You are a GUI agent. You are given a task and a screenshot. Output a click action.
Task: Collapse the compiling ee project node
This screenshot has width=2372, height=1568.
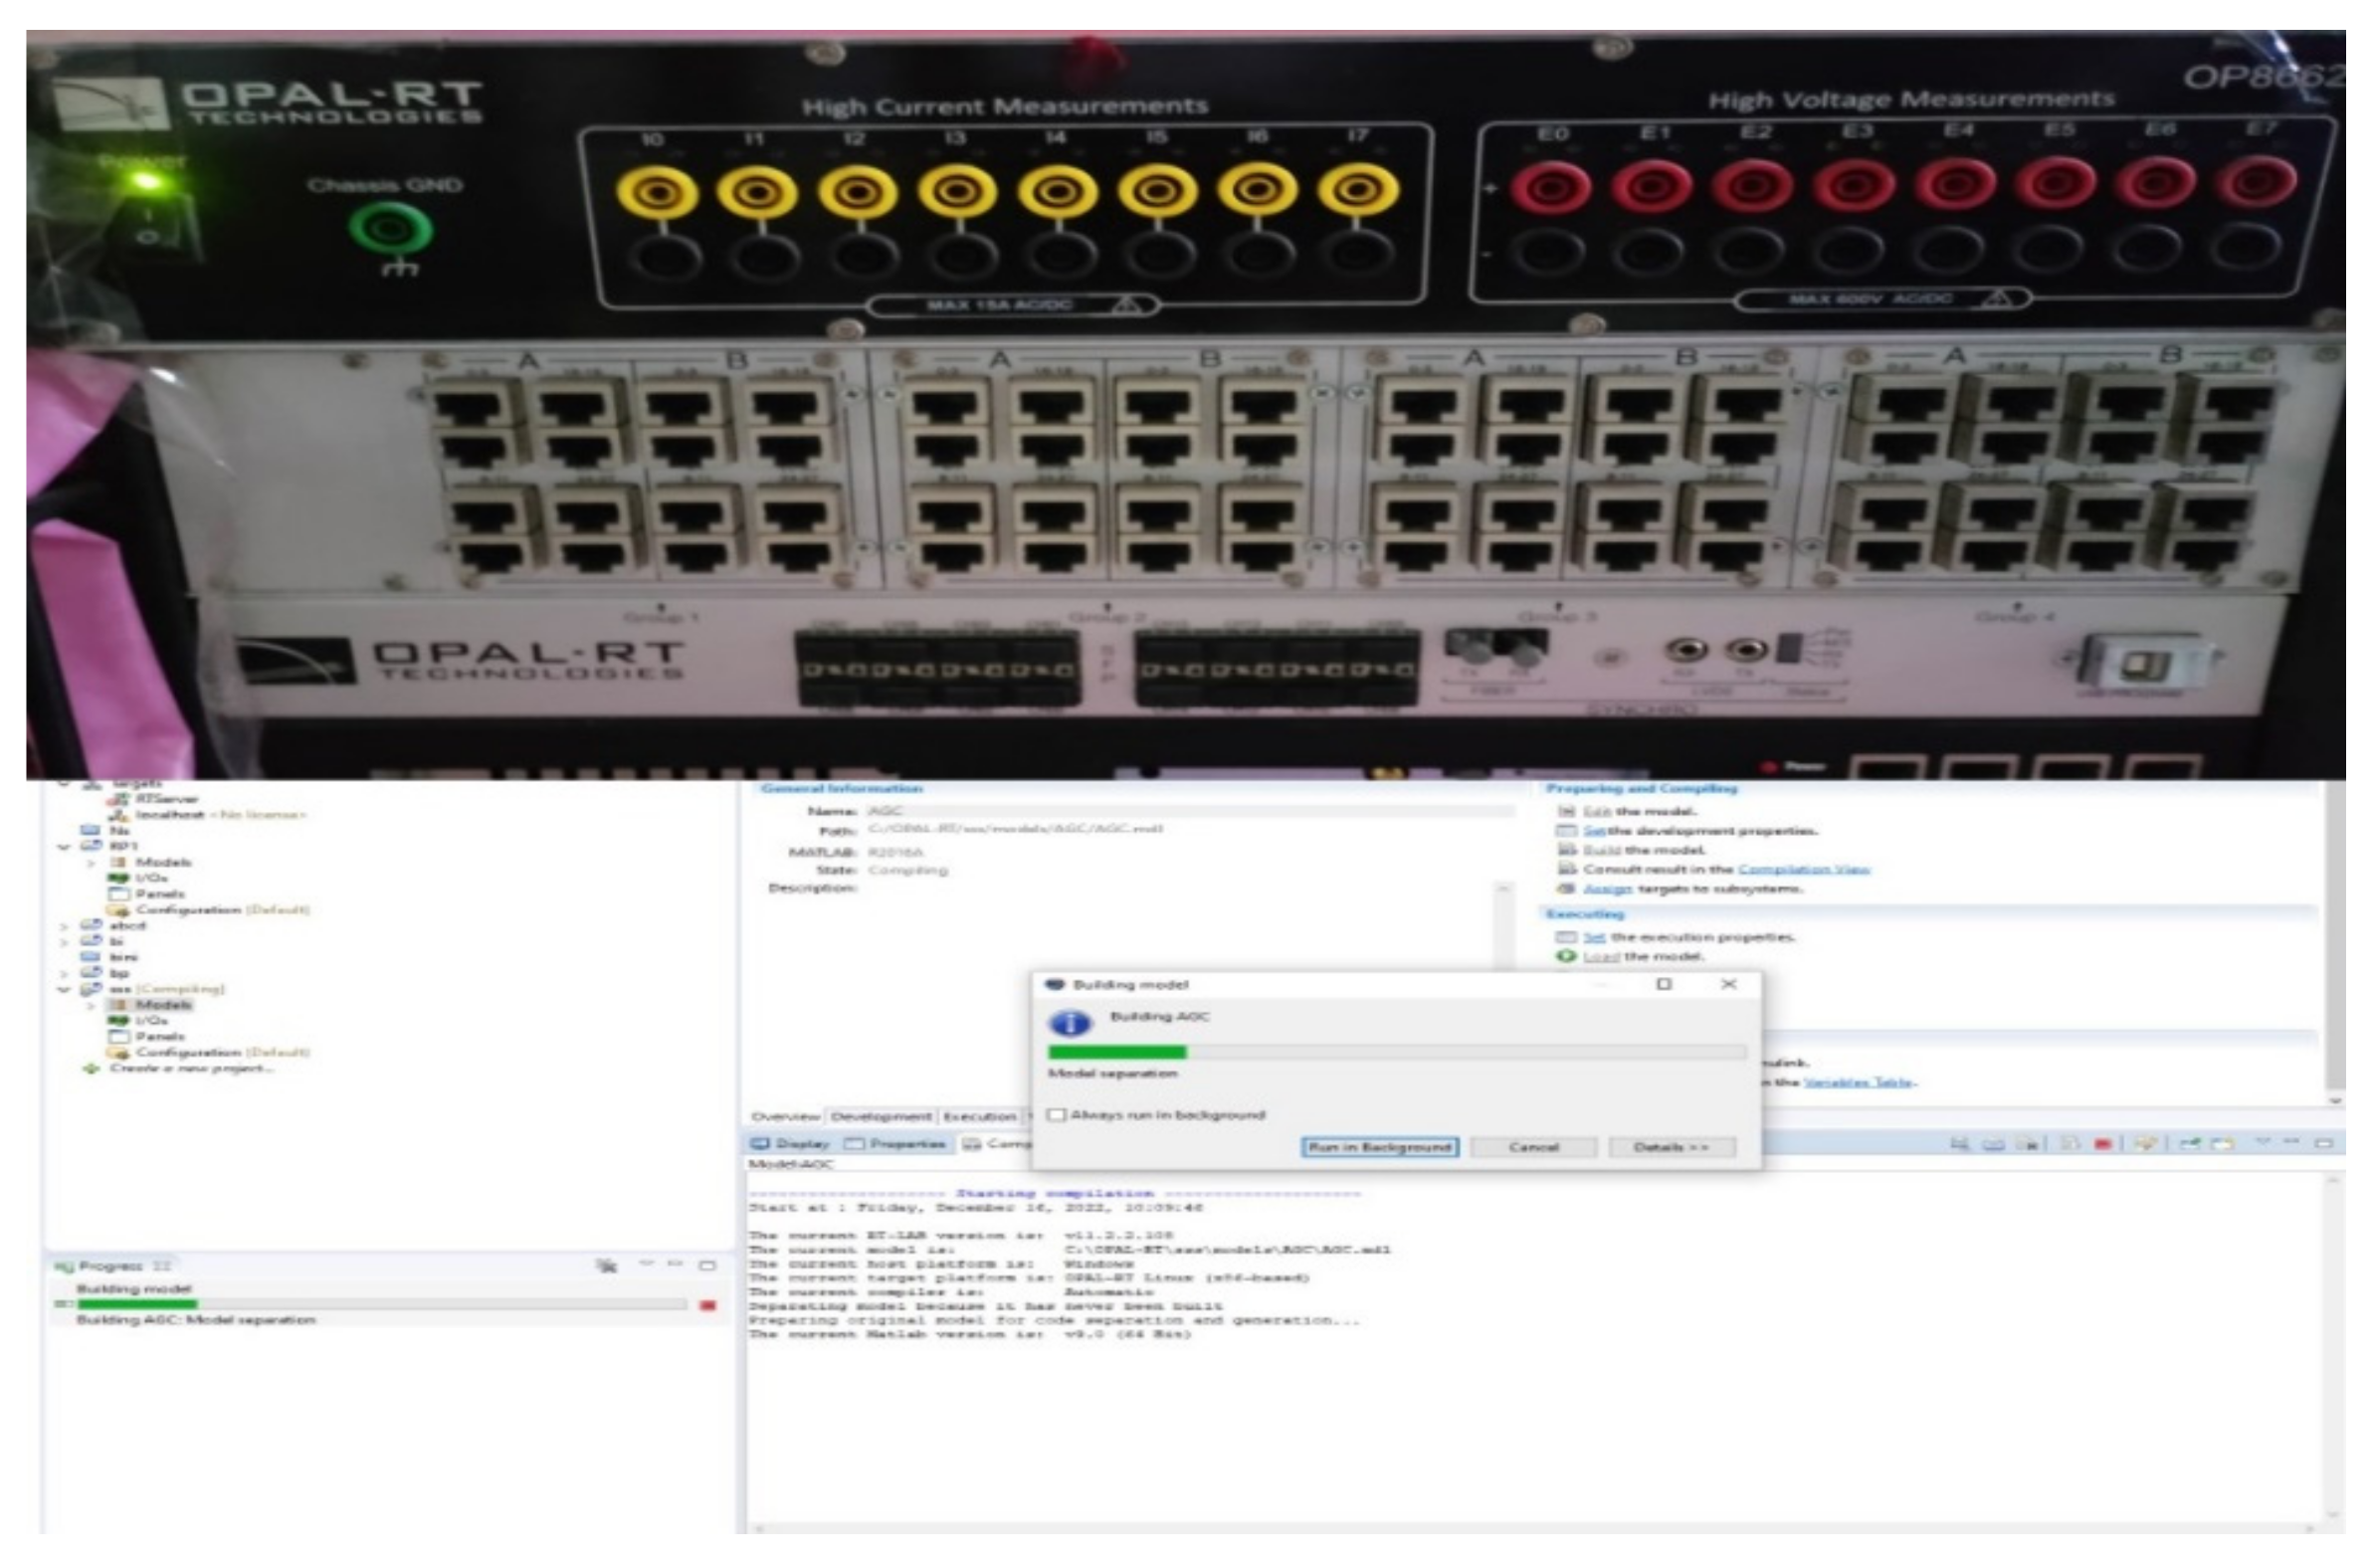(65, 989)
